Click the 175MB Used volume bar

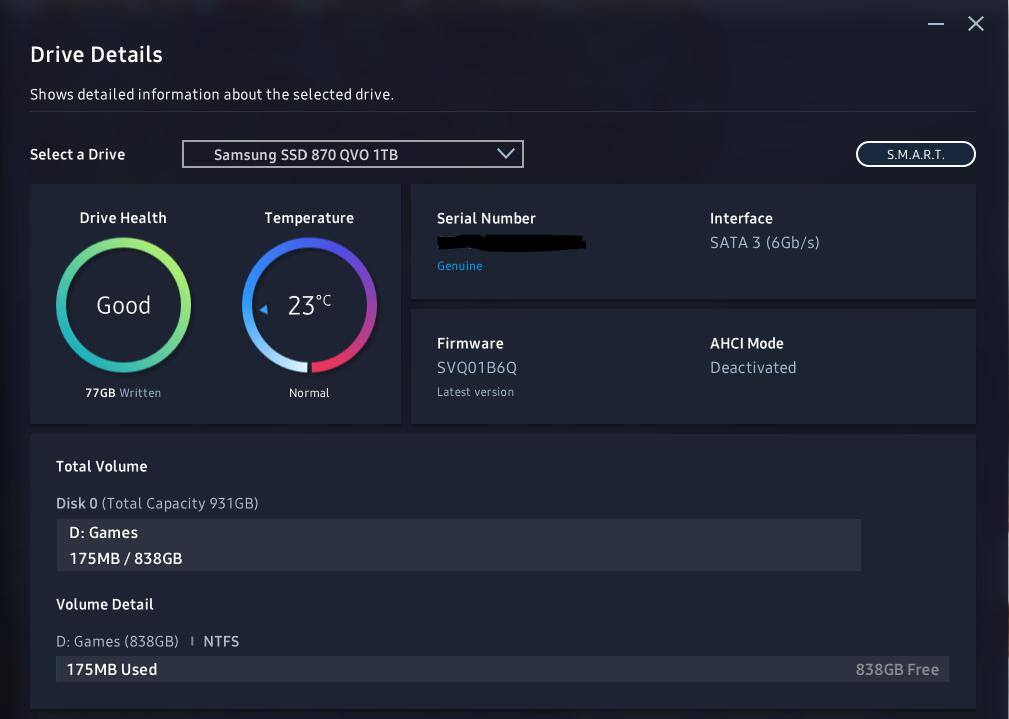[502, 669]
